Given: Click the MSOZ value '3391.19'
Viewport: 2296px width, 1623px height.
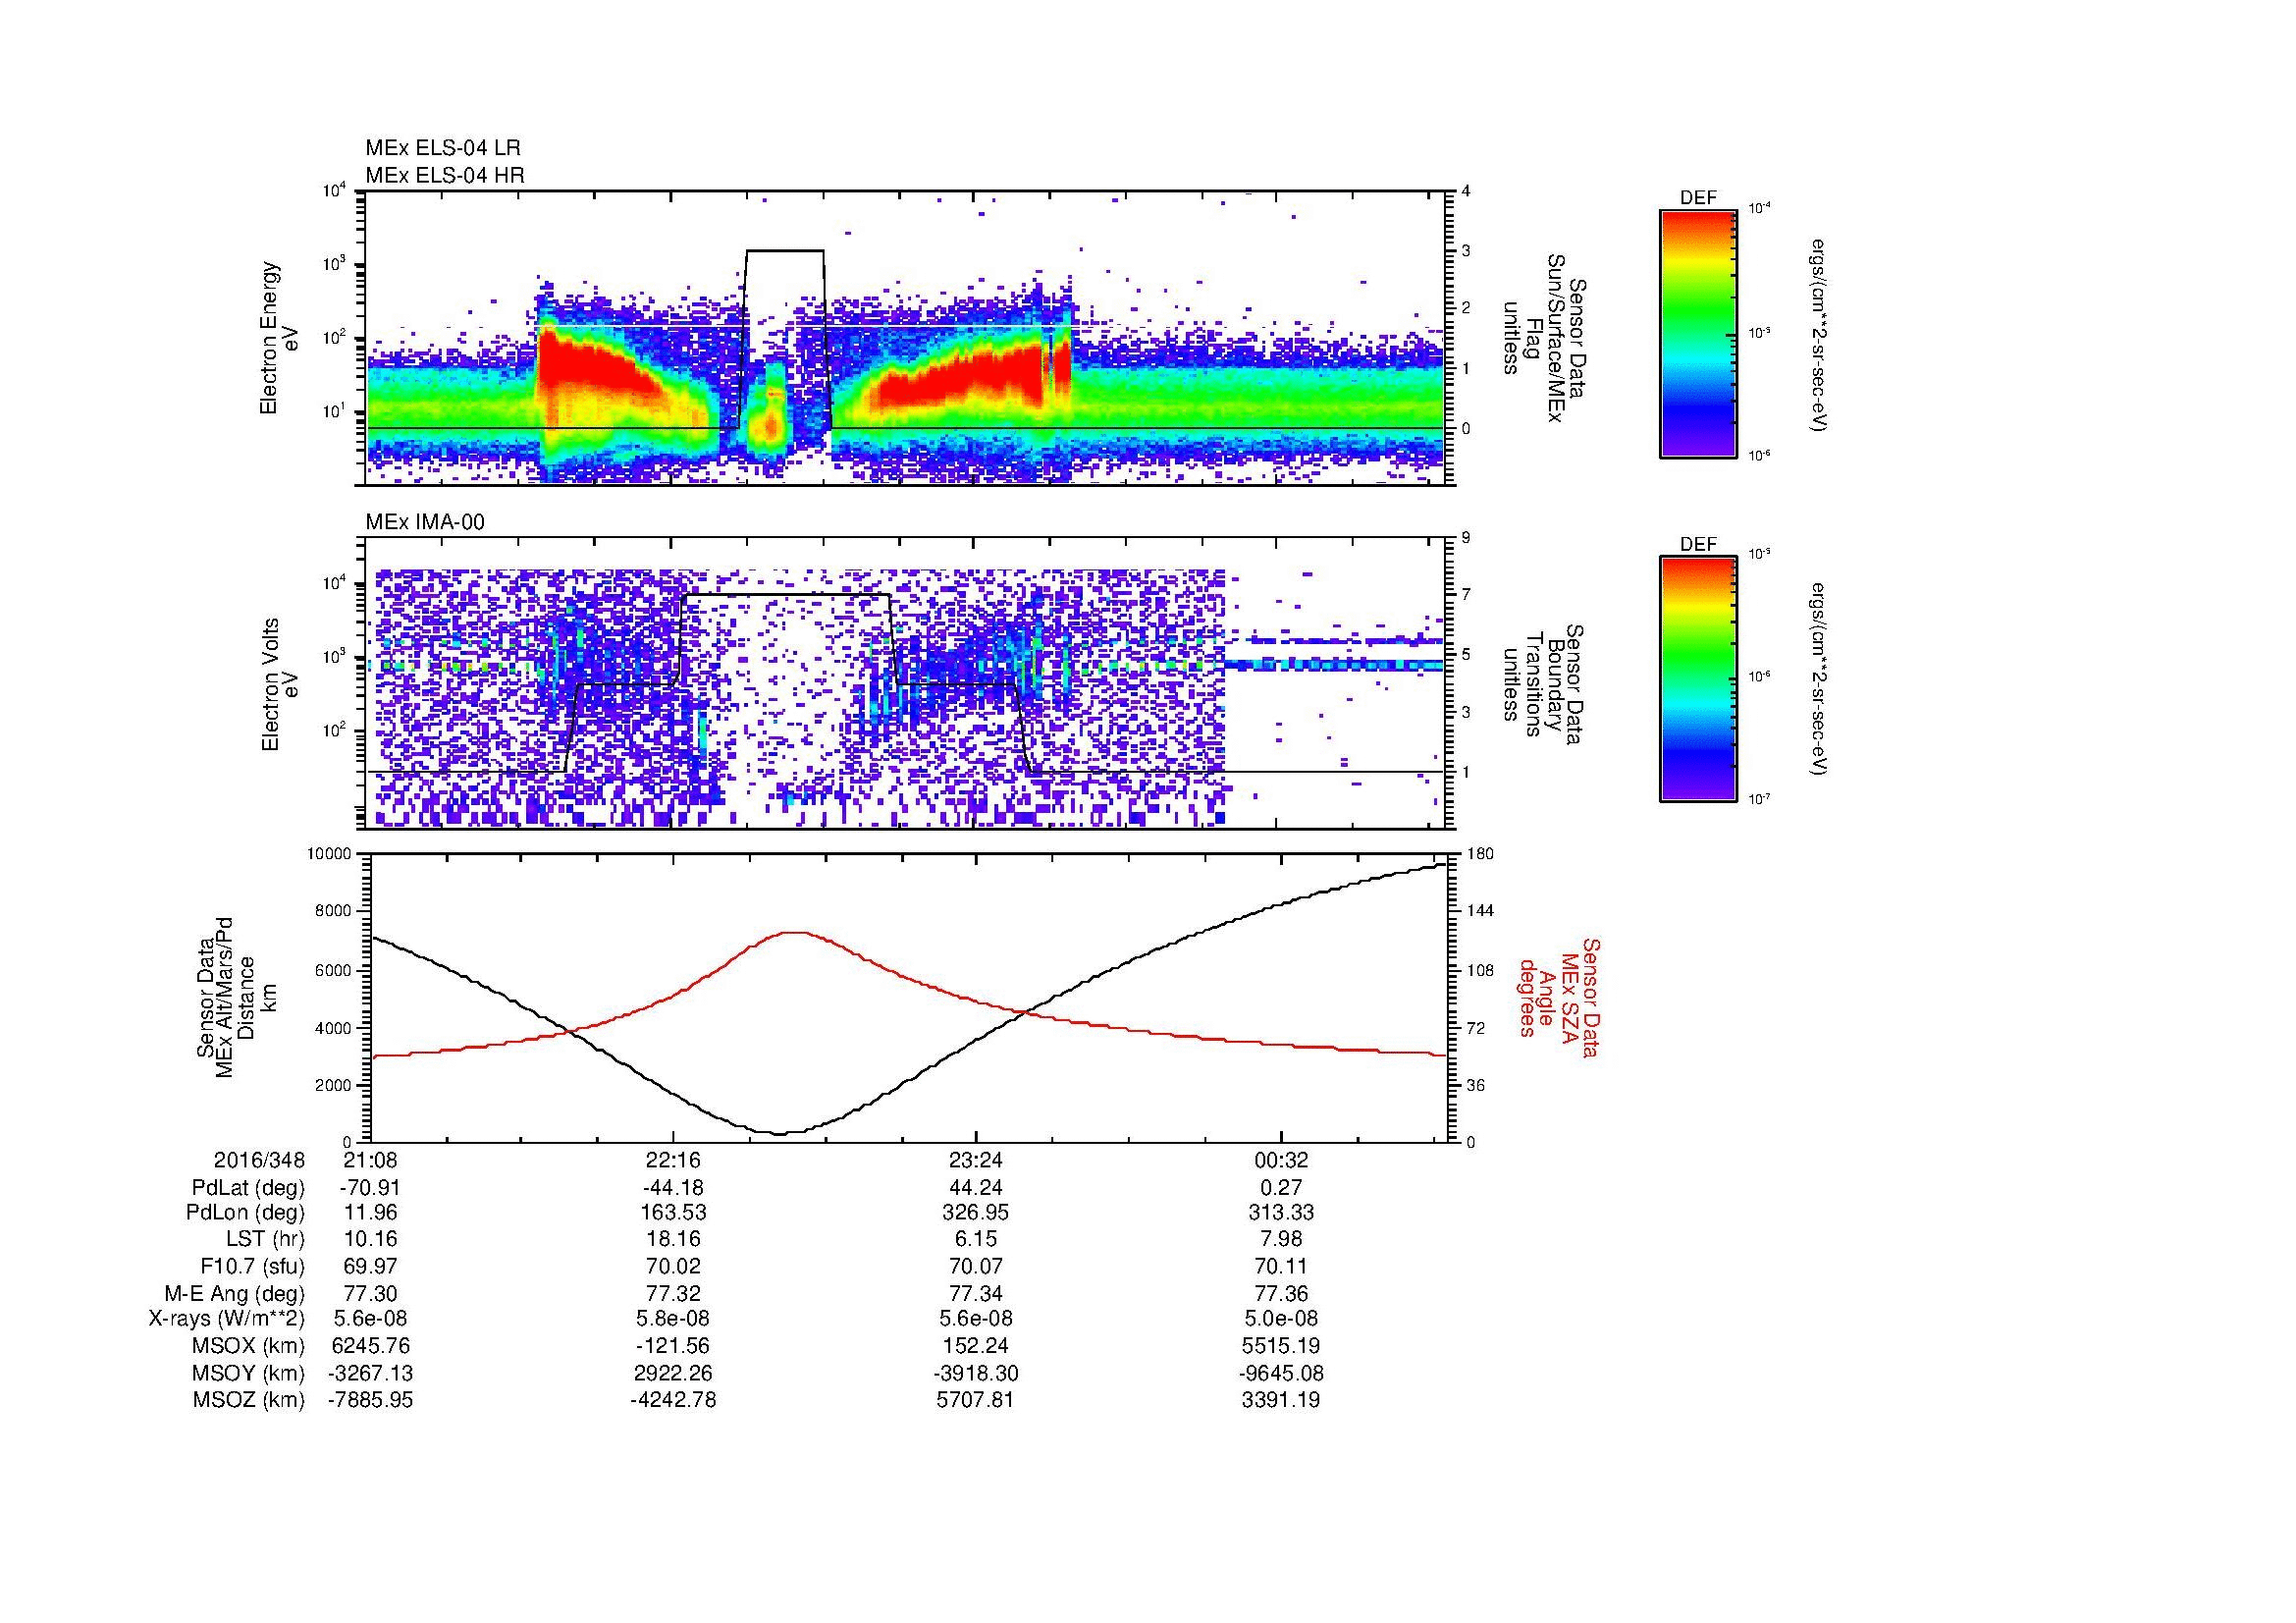Looking at the screenshot, I should pos(1281,1400).
